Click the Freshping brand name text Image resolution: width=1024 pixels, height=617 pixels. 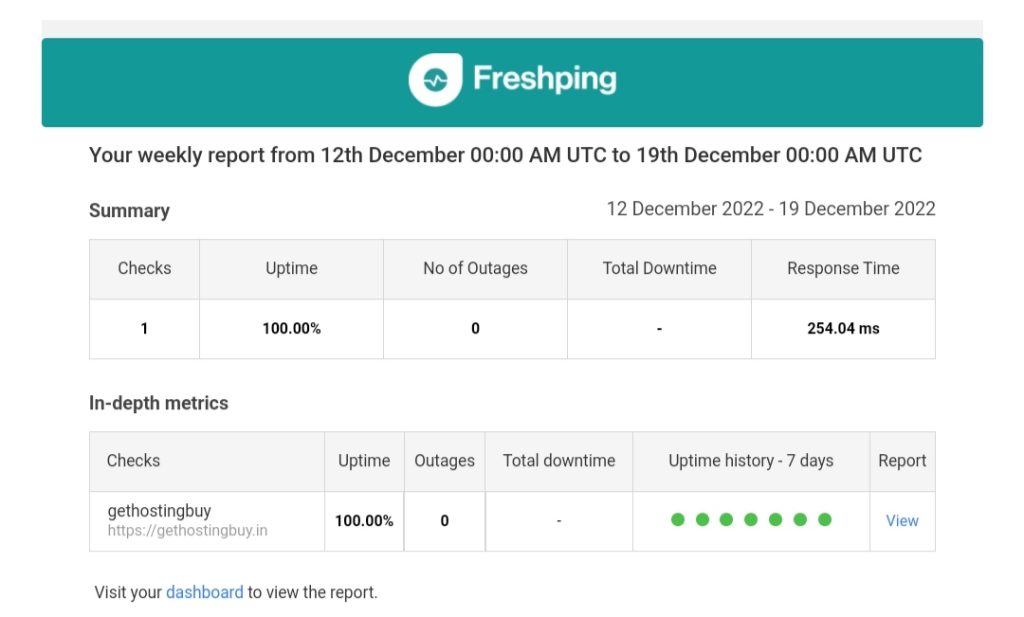pos(545,79)
